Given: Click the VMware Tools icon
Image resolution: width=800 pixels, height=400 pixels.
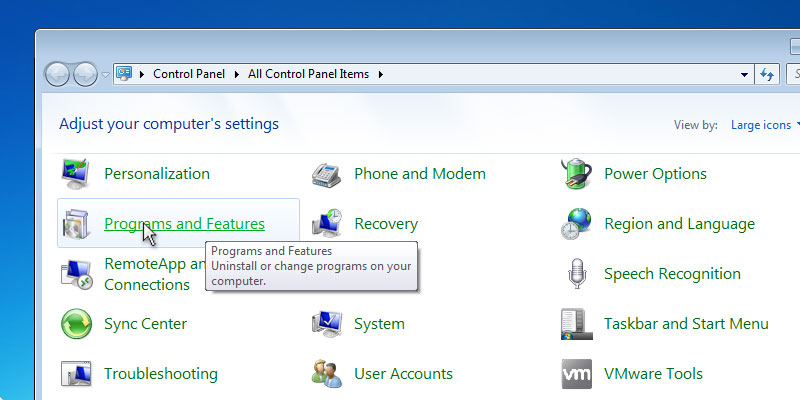Looking at the screenshot, I should tap(577, 374).
